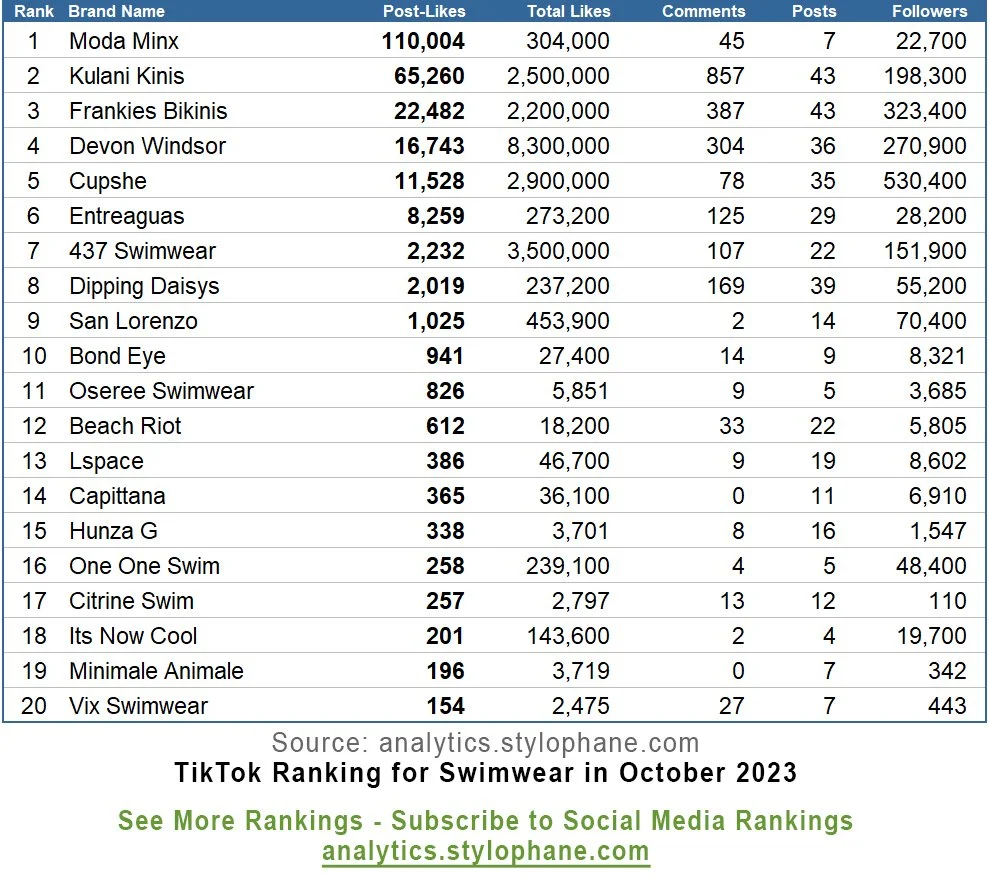This screenshot has height=878, width=989.
Task: Click the comments value 169
Action: pos(725,286)
